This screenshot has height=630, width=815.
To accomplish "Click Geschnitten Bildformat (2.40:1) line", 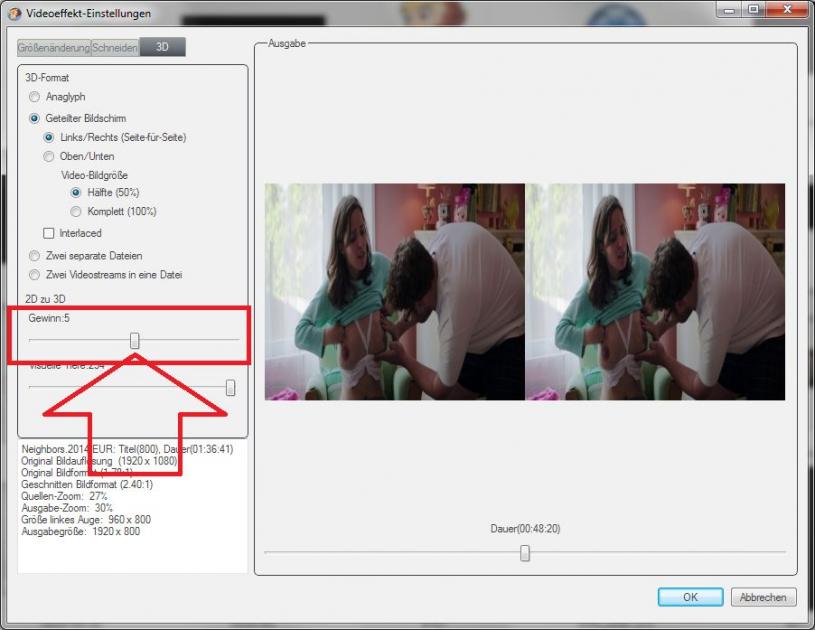I will [87, 484].
